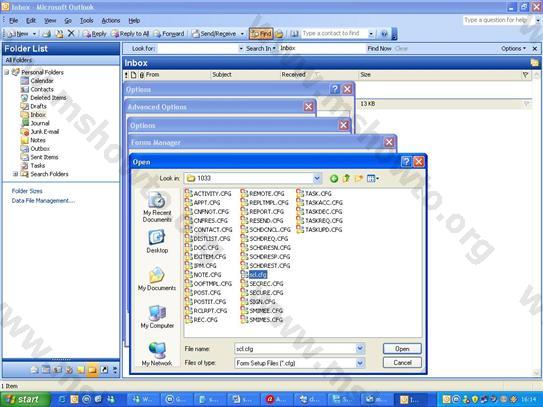Go back using green arrow in Open dialog
543x407 pixels.
click(334, 178)
